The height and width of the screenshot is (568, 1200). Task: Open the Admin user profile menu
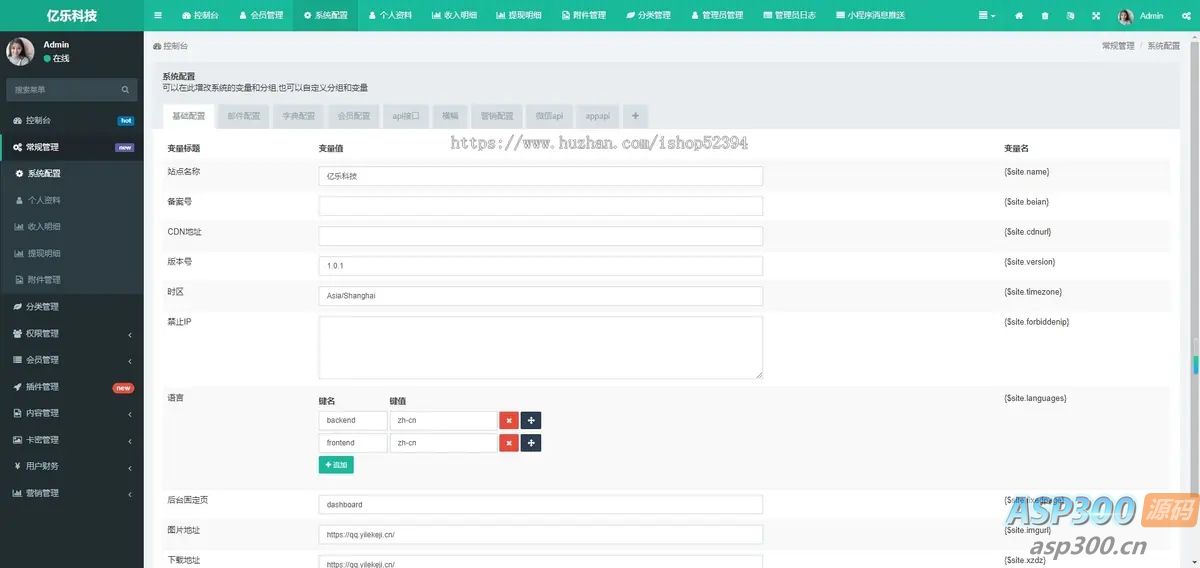pos(1141,16)
